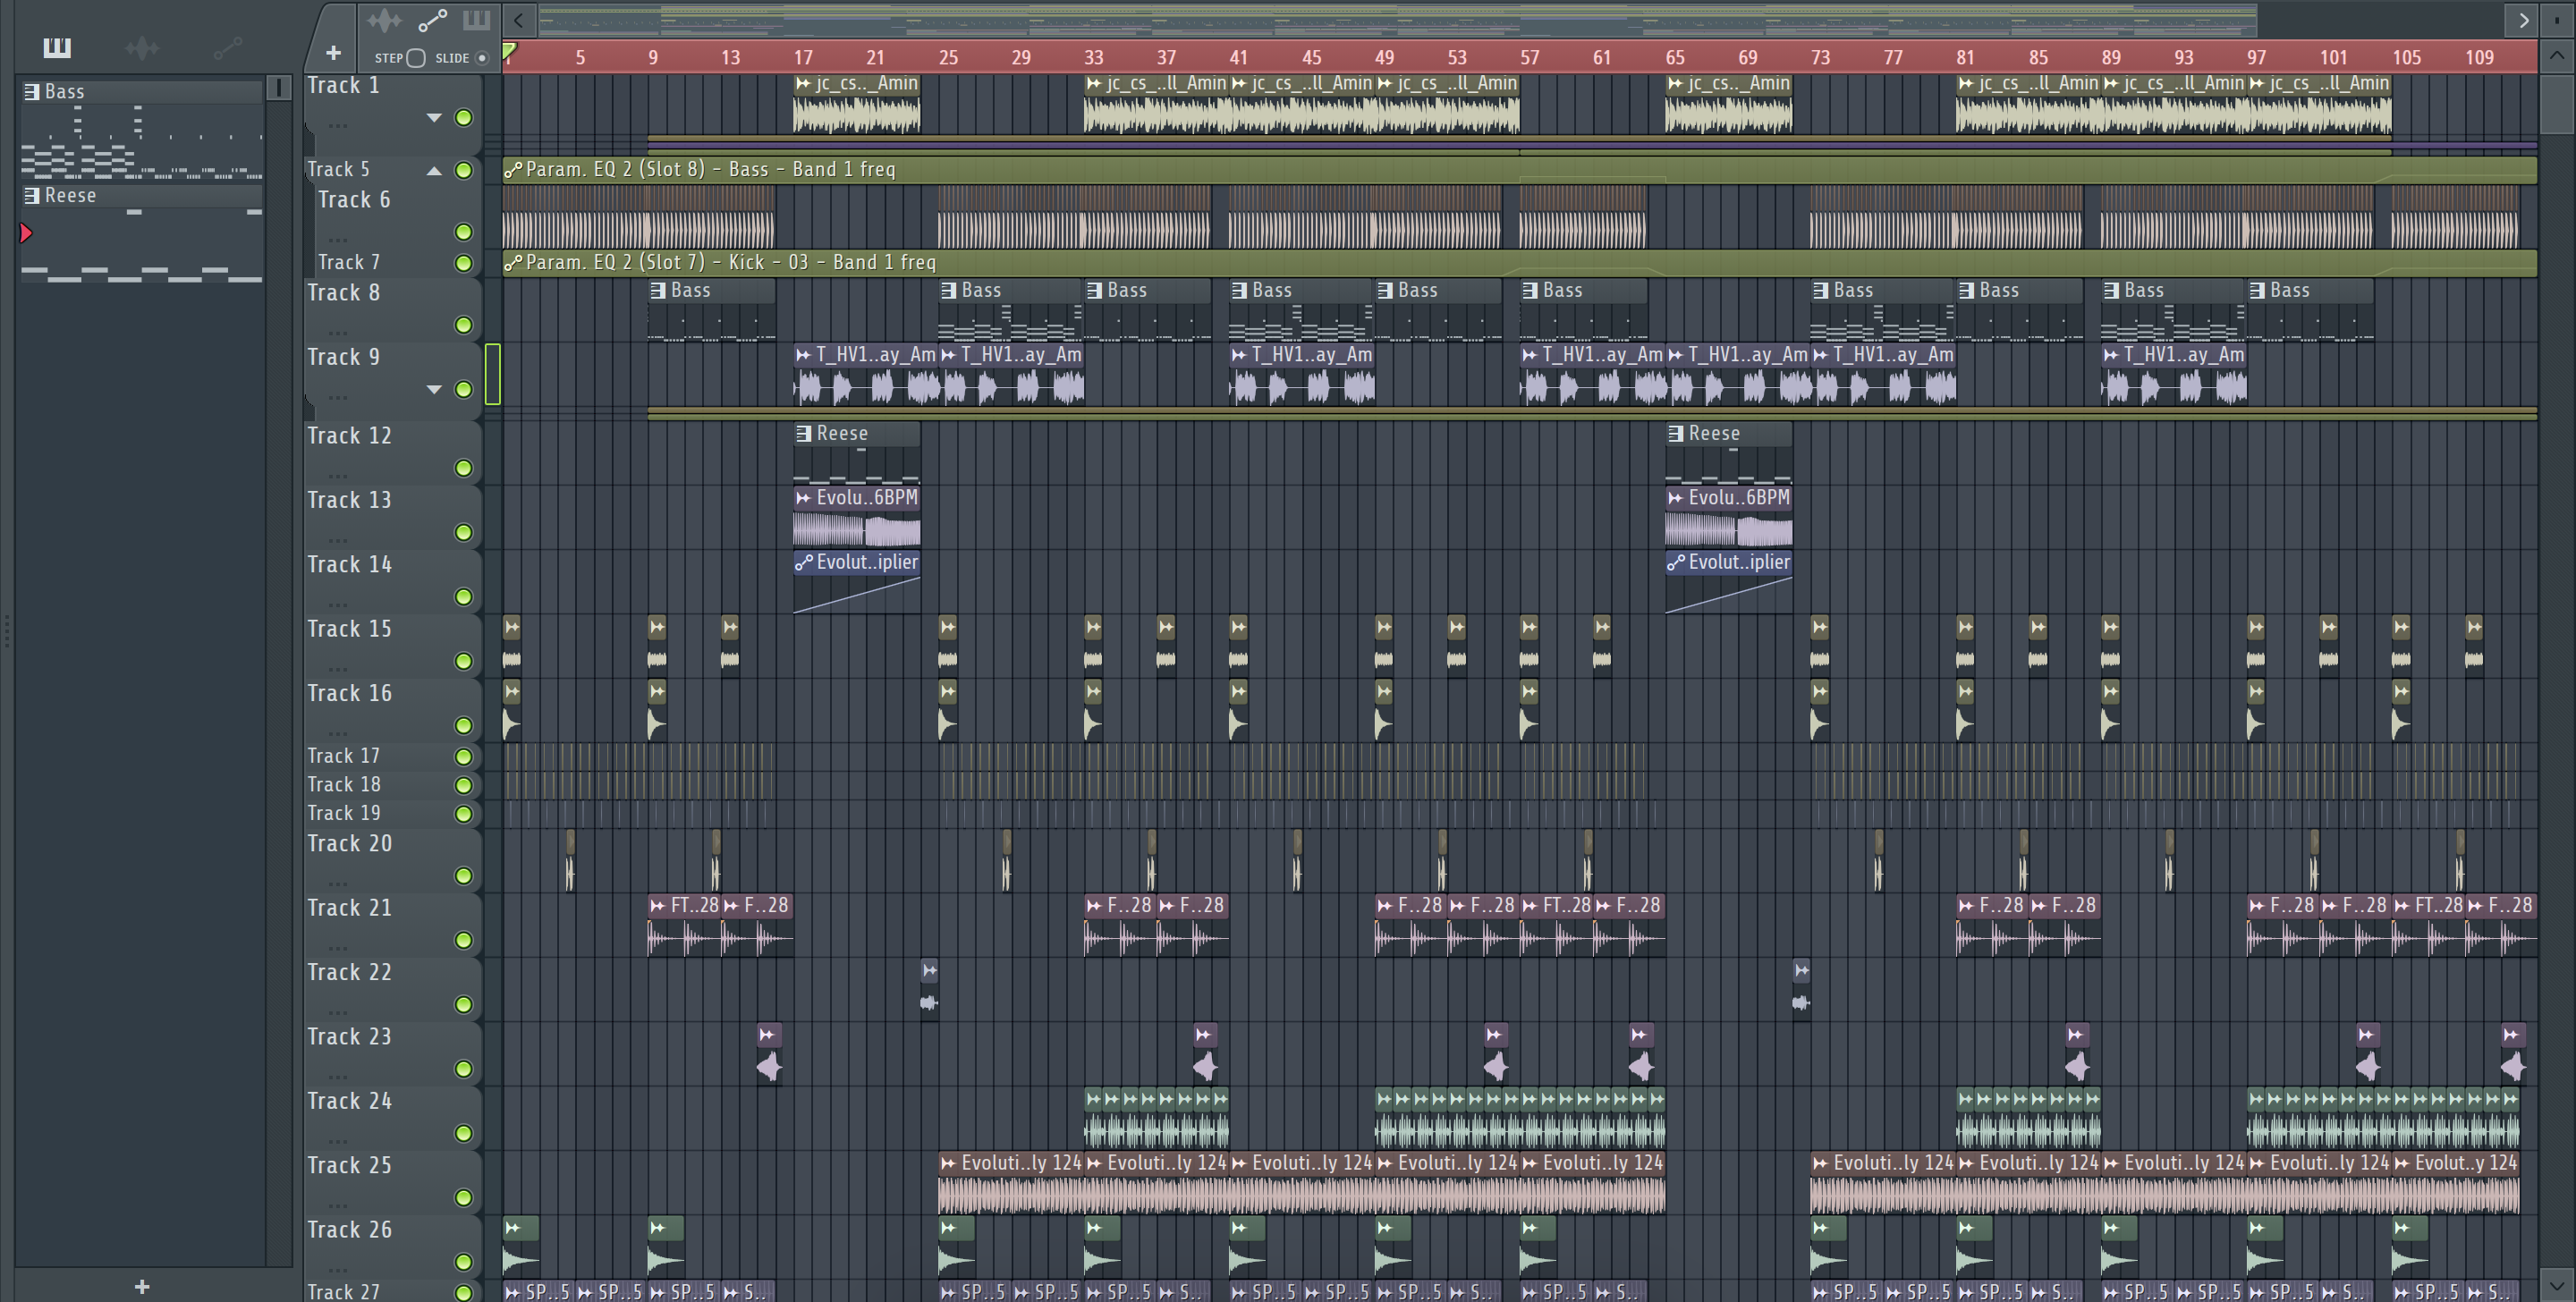
Task: Mute Track 12 with its green LED
Action: click(463, 469)
